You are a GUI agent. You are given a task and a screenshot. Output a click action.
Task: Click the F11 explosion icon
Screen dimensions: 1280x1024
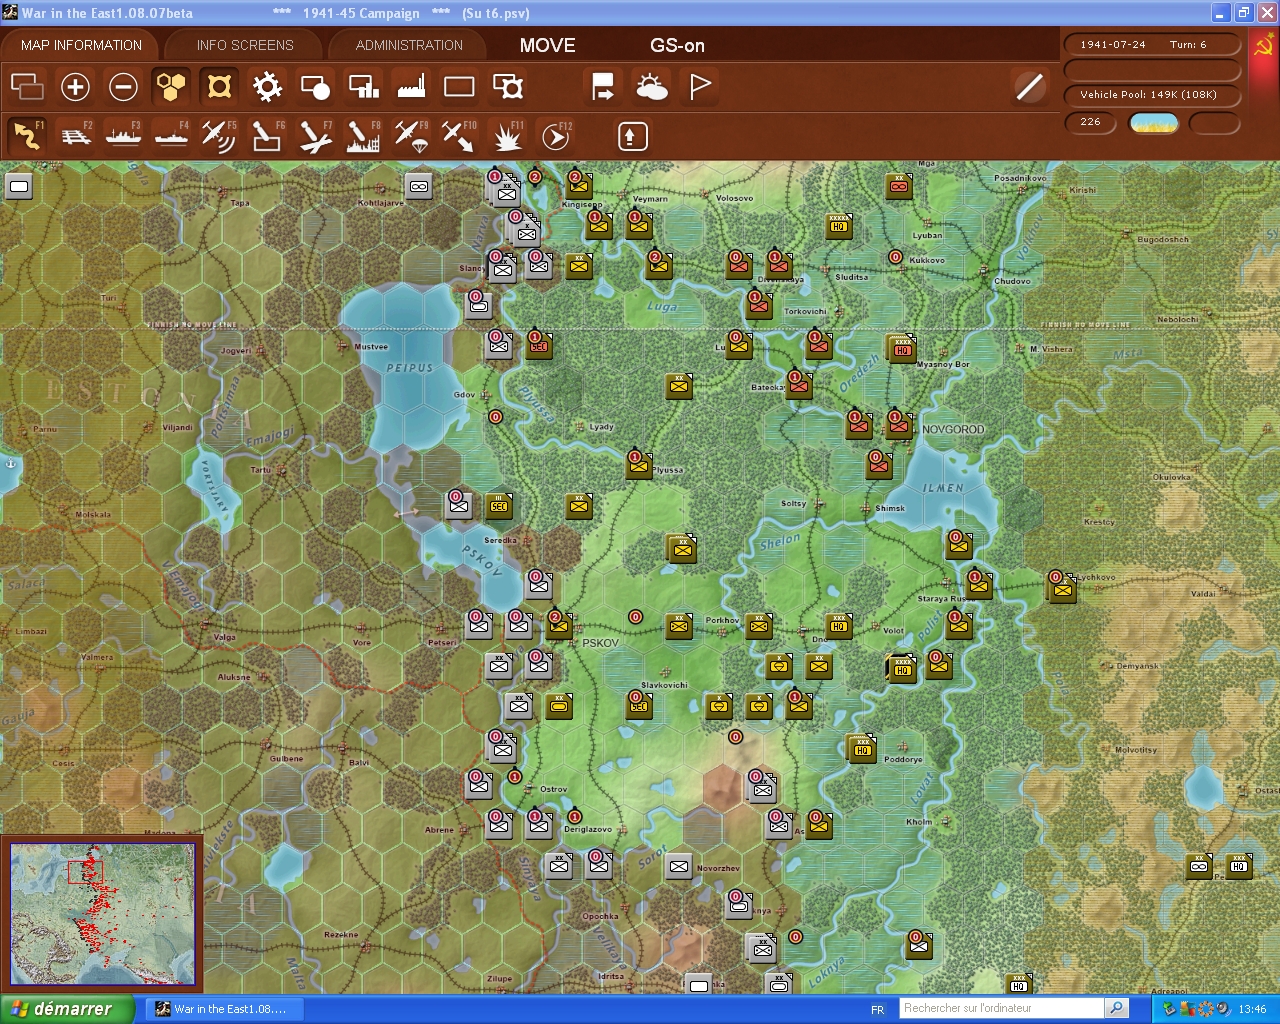click(507, 135)
